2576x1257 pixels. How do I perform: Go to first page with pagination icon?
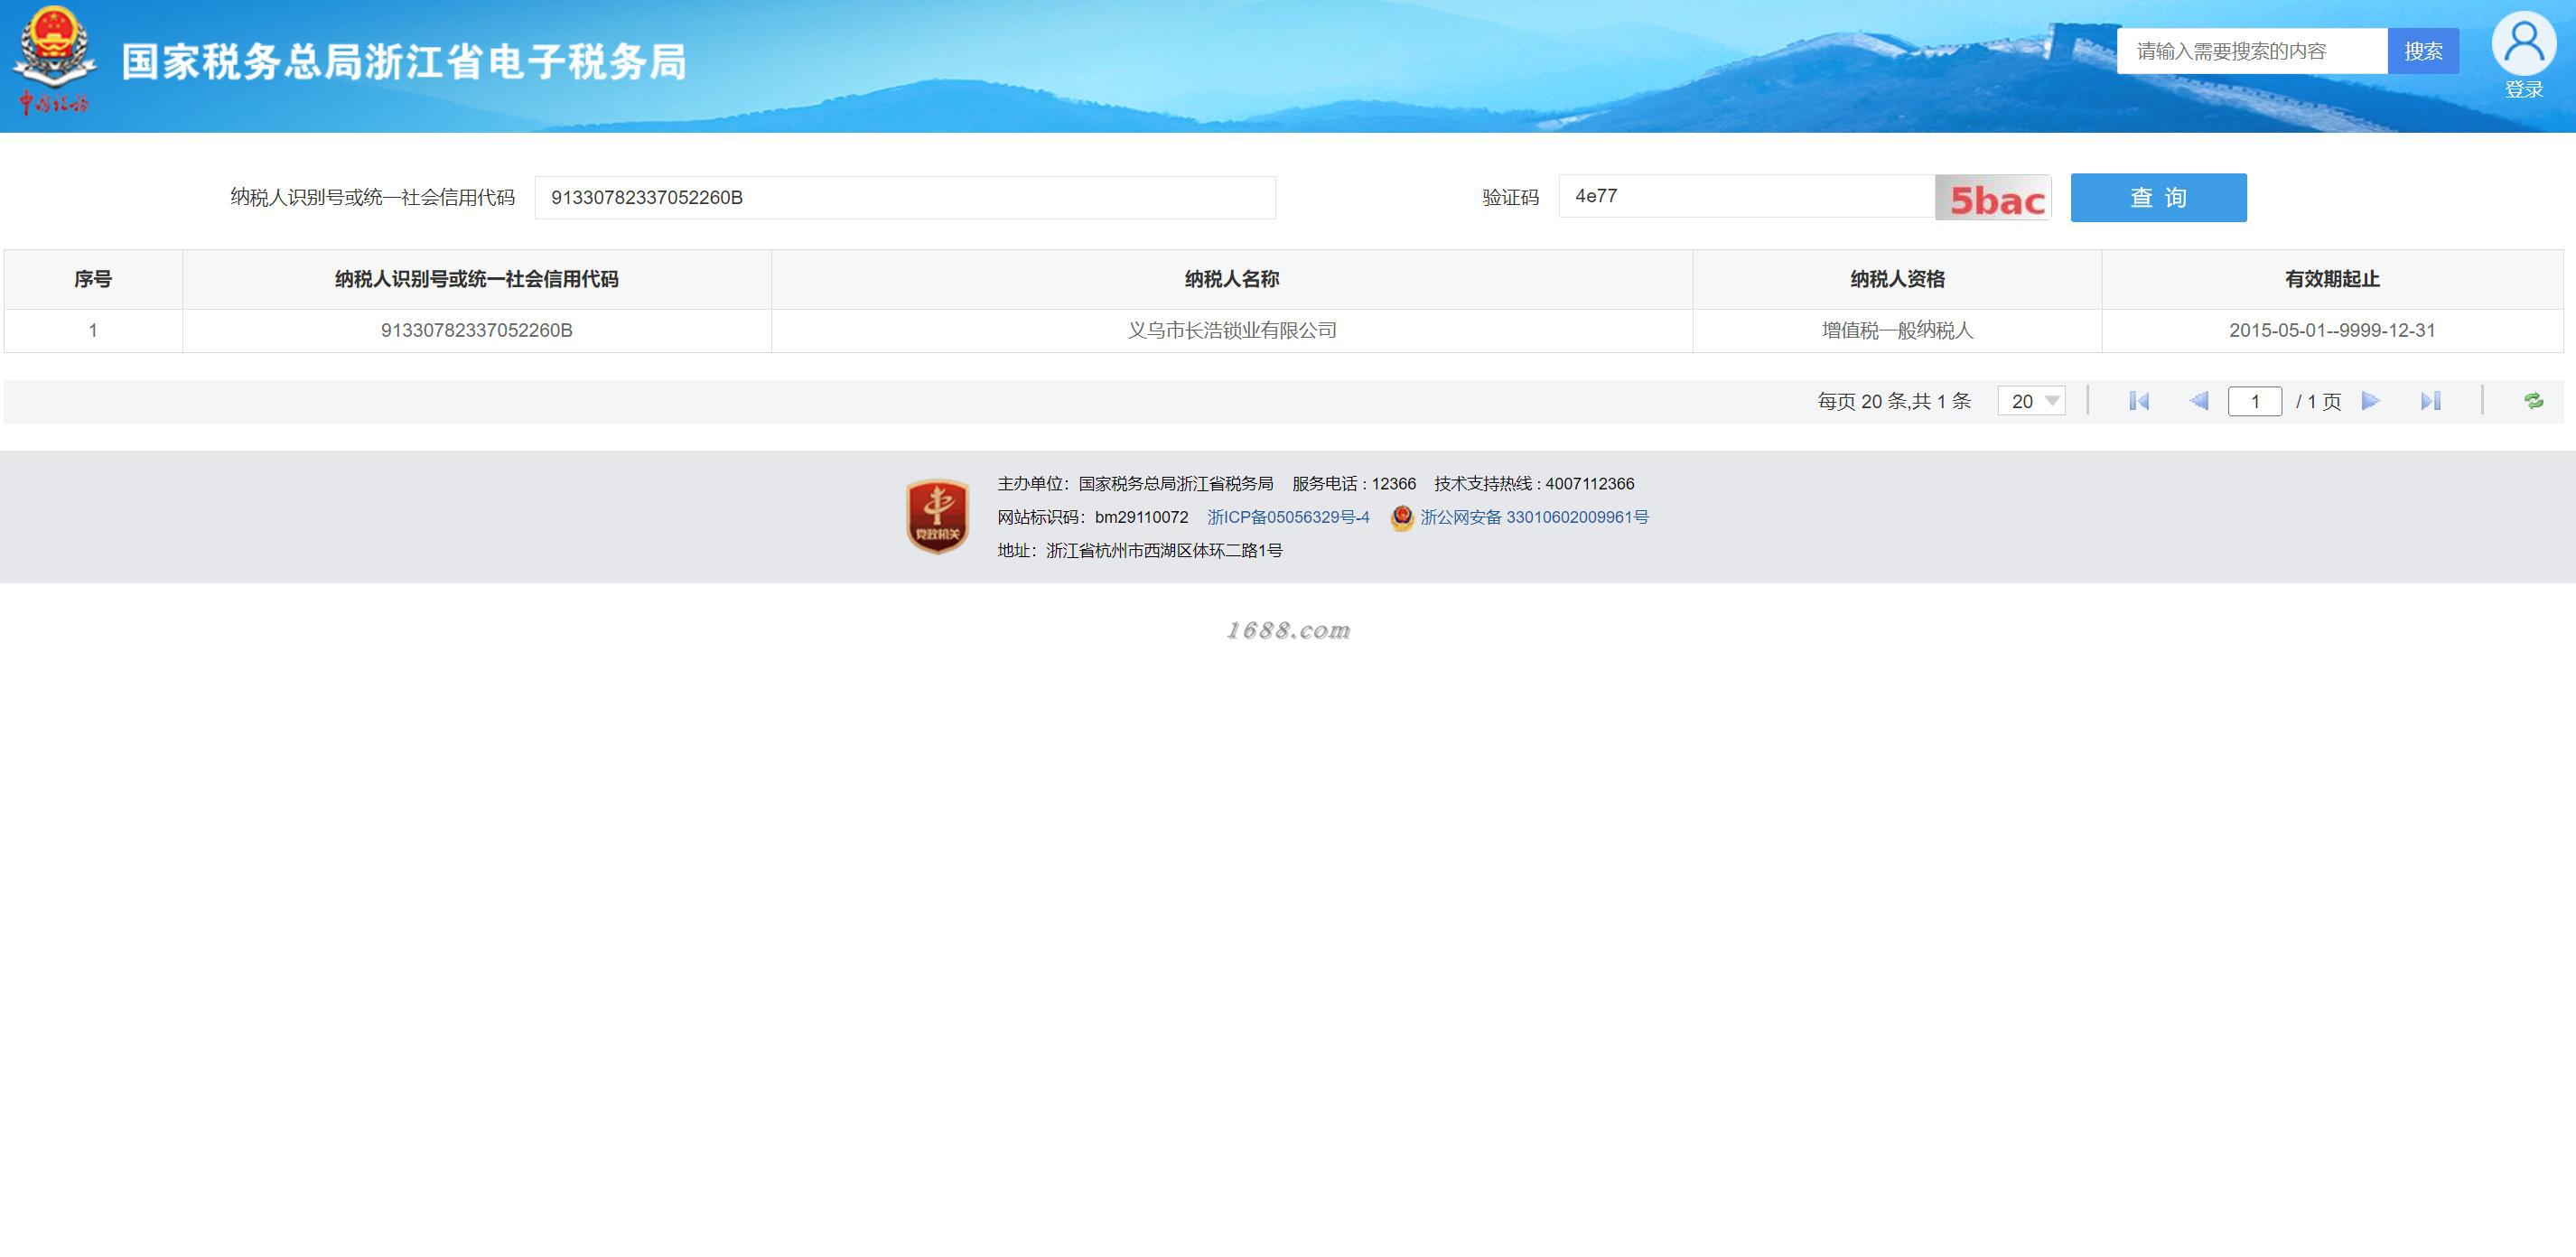pos(2139,401)
